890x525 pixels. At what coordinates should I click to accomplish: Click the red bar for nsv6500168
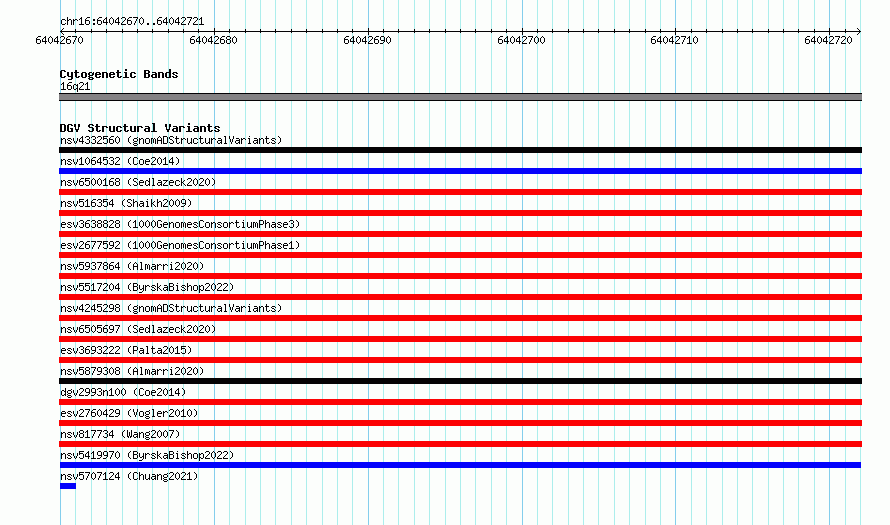tap(460, 192)
